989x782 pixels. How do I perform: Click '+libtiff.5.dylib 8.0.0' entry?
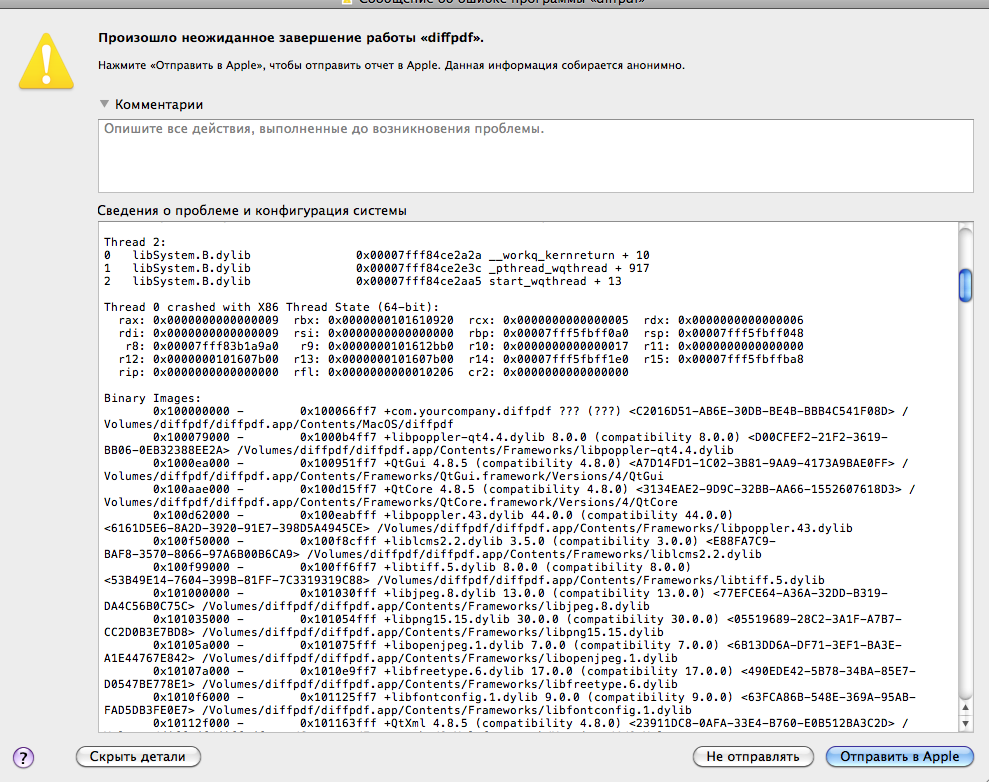pyautogui.click(x=460, y=567)
